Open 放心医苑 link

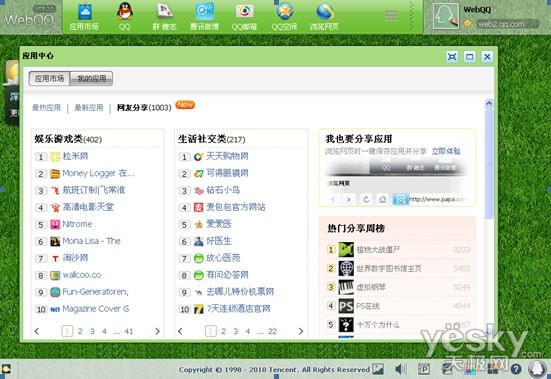(x=223, y=258)
